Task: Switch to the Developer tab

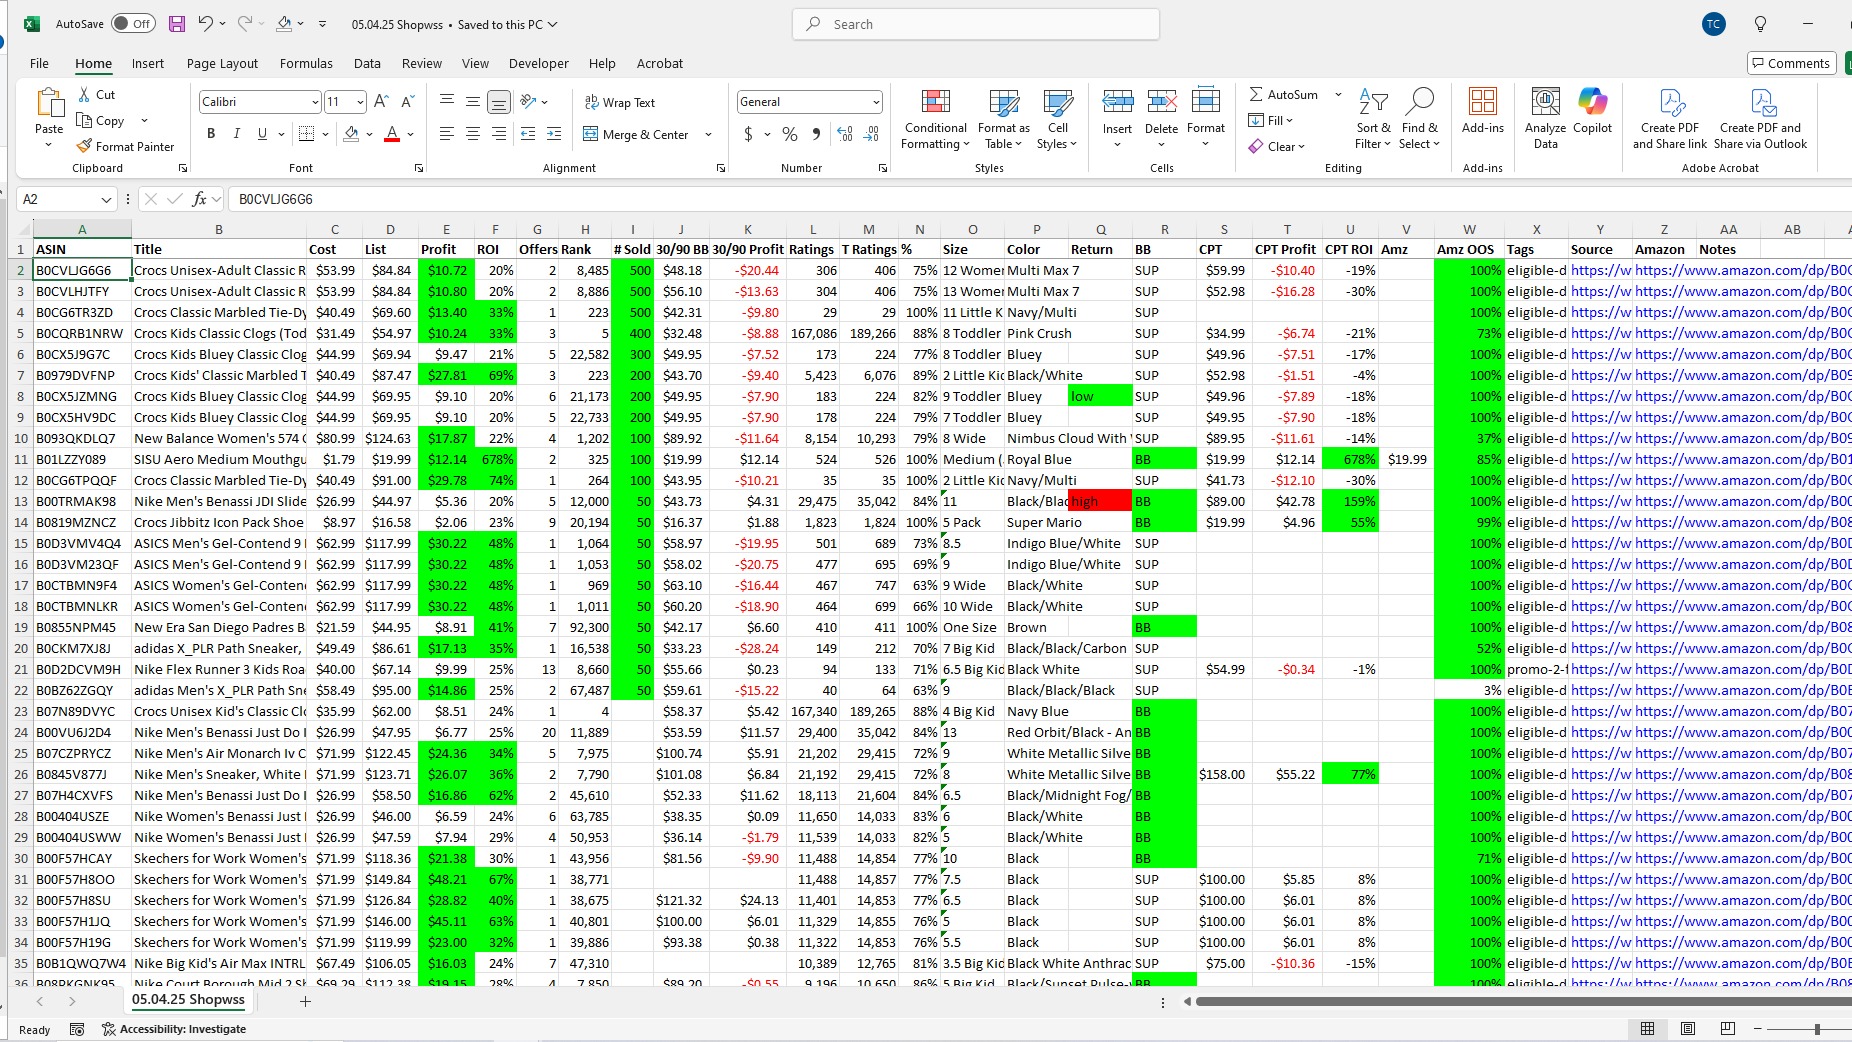Action: point(538,63)
